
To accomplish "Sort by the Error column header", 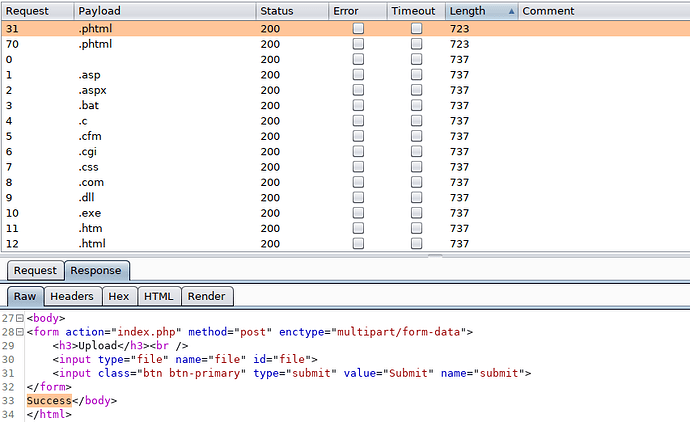I will point(358,11).
